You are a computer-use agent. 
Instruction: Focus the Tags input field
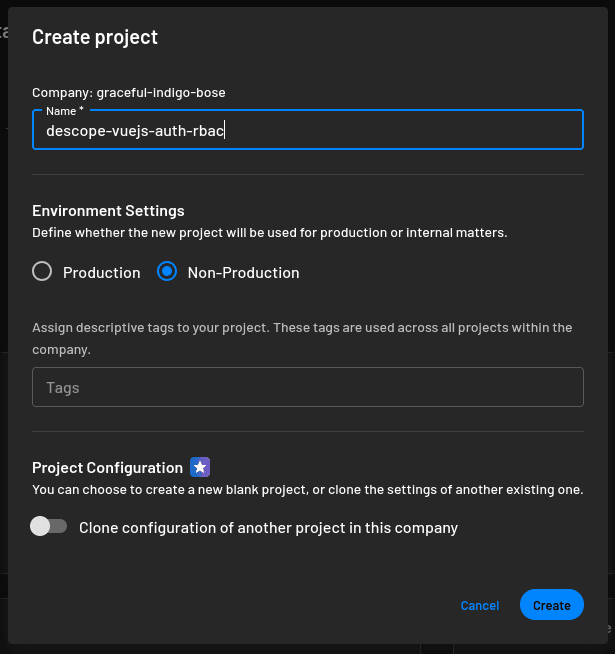click(307, 387)
